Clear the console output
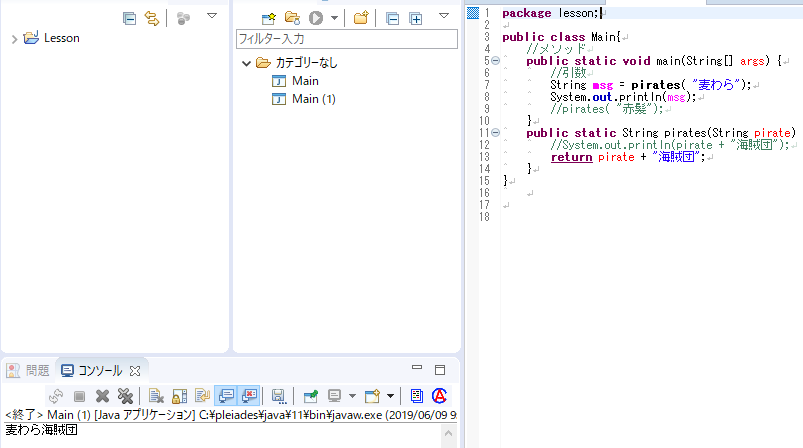Screen dimensions: 803x448 point(156,396)
